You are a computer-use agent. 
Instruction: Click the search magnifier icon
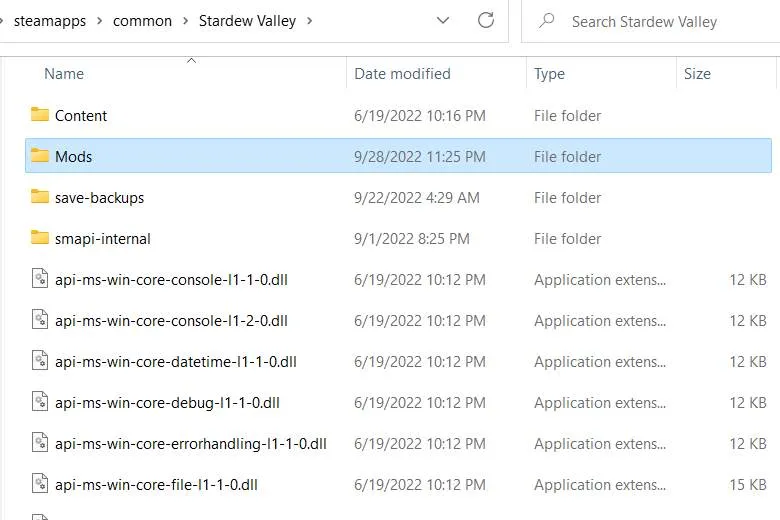[x=546, y=21]
